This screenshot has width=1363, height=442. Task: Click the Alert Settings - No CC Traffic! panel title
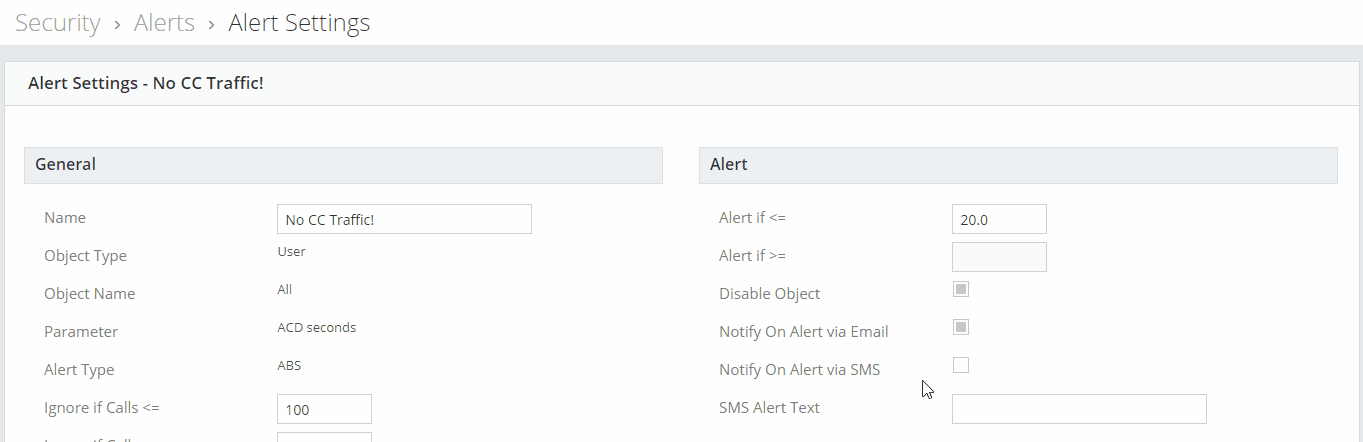coord(146,83)
